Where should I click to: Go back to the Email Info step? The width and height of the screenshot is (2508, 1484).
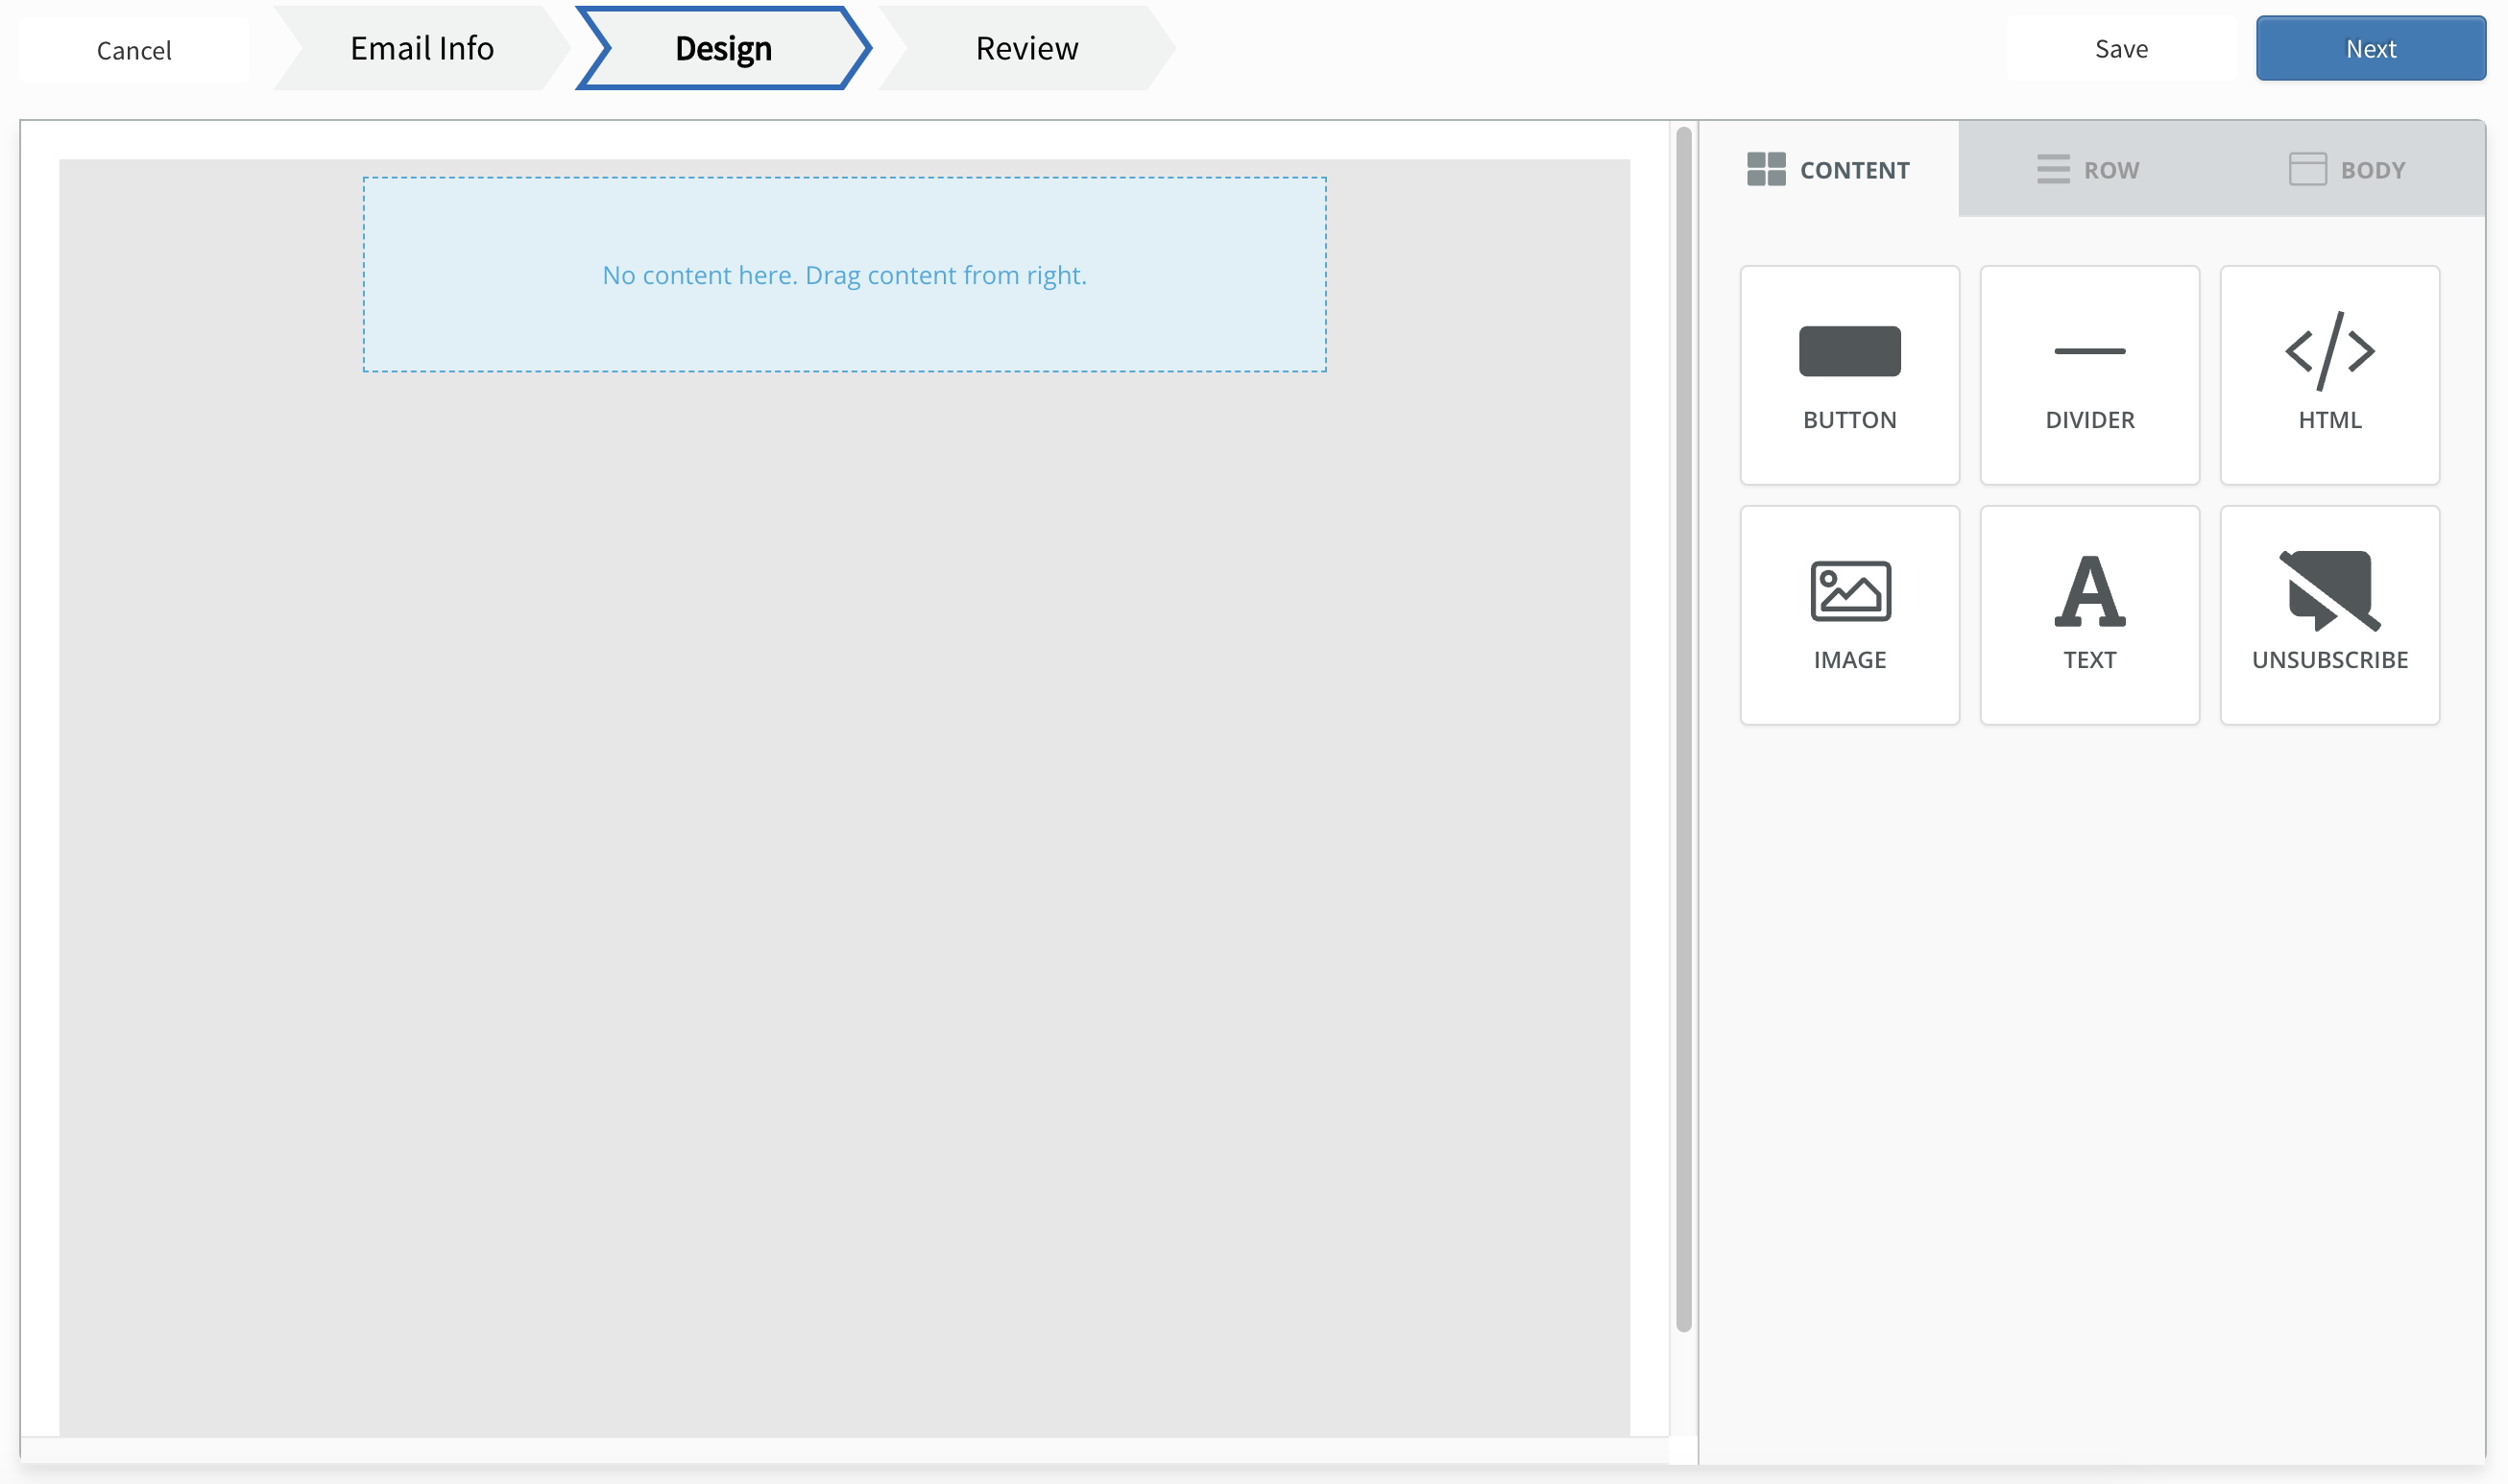coord(420,47)
